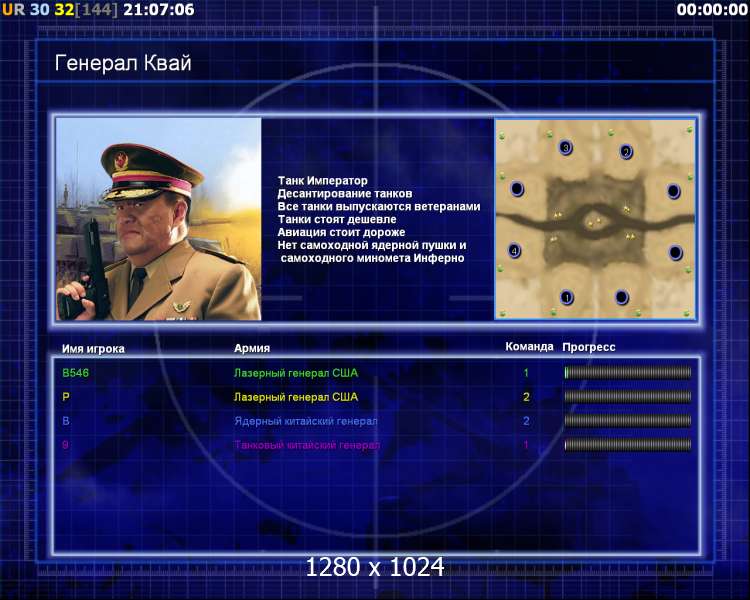Click column header 'Прогресс'
750x600 pixels.
(x=589, y=347)
